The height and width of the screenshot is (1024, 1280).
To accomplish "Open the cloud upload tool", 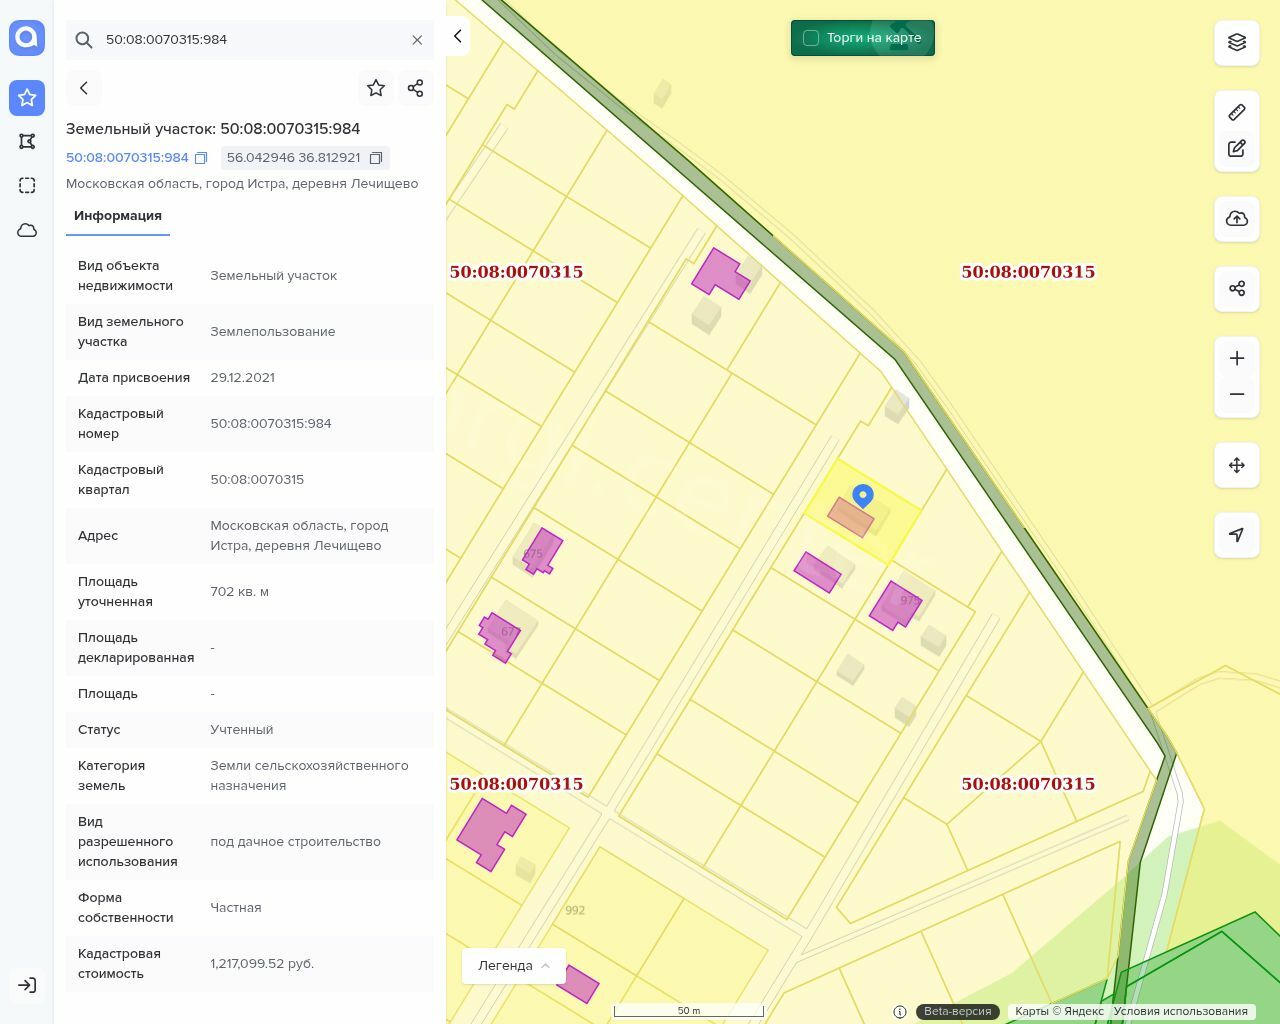I will (1237, 219).
